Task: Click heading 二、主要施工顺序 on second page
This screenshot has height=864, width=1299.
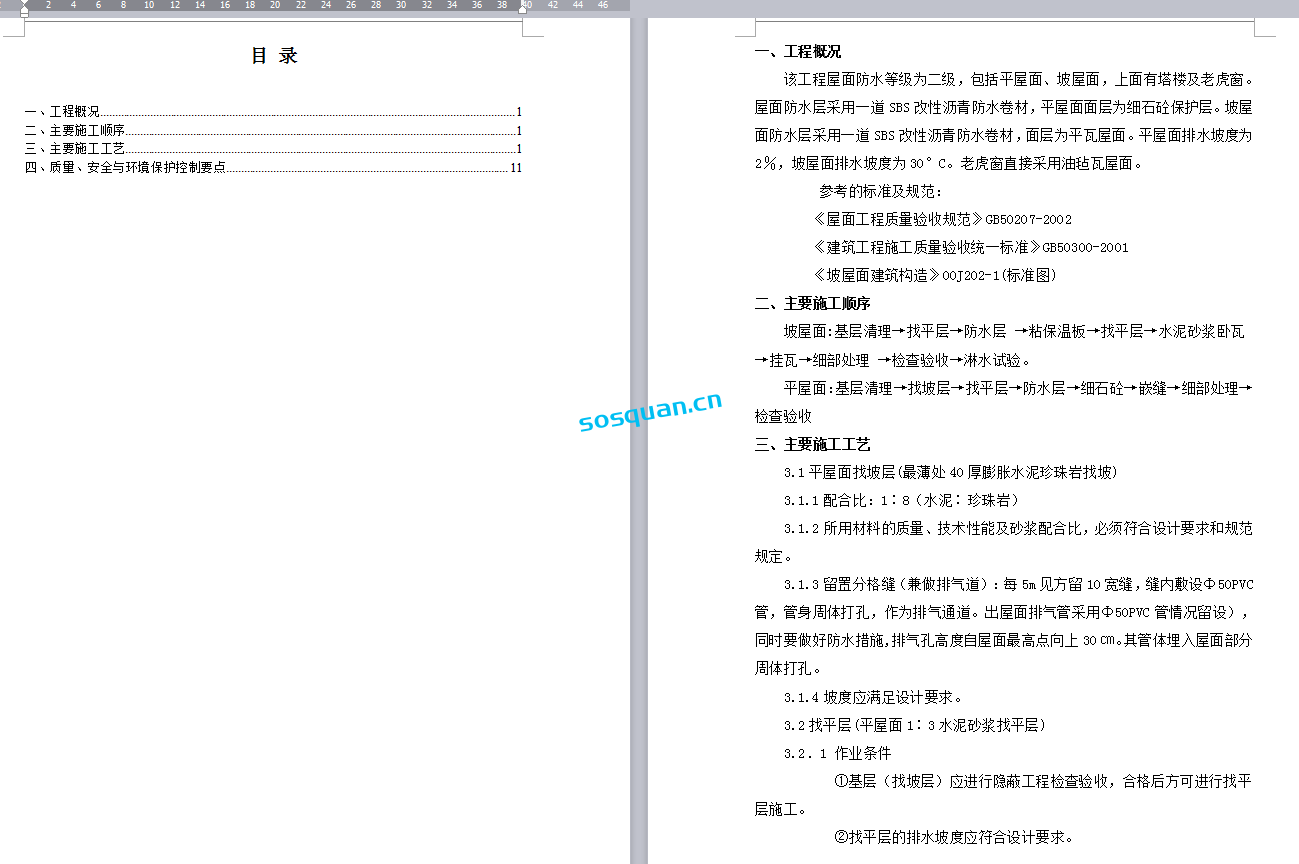Action: pyautogui.click(x=812, y=304)
